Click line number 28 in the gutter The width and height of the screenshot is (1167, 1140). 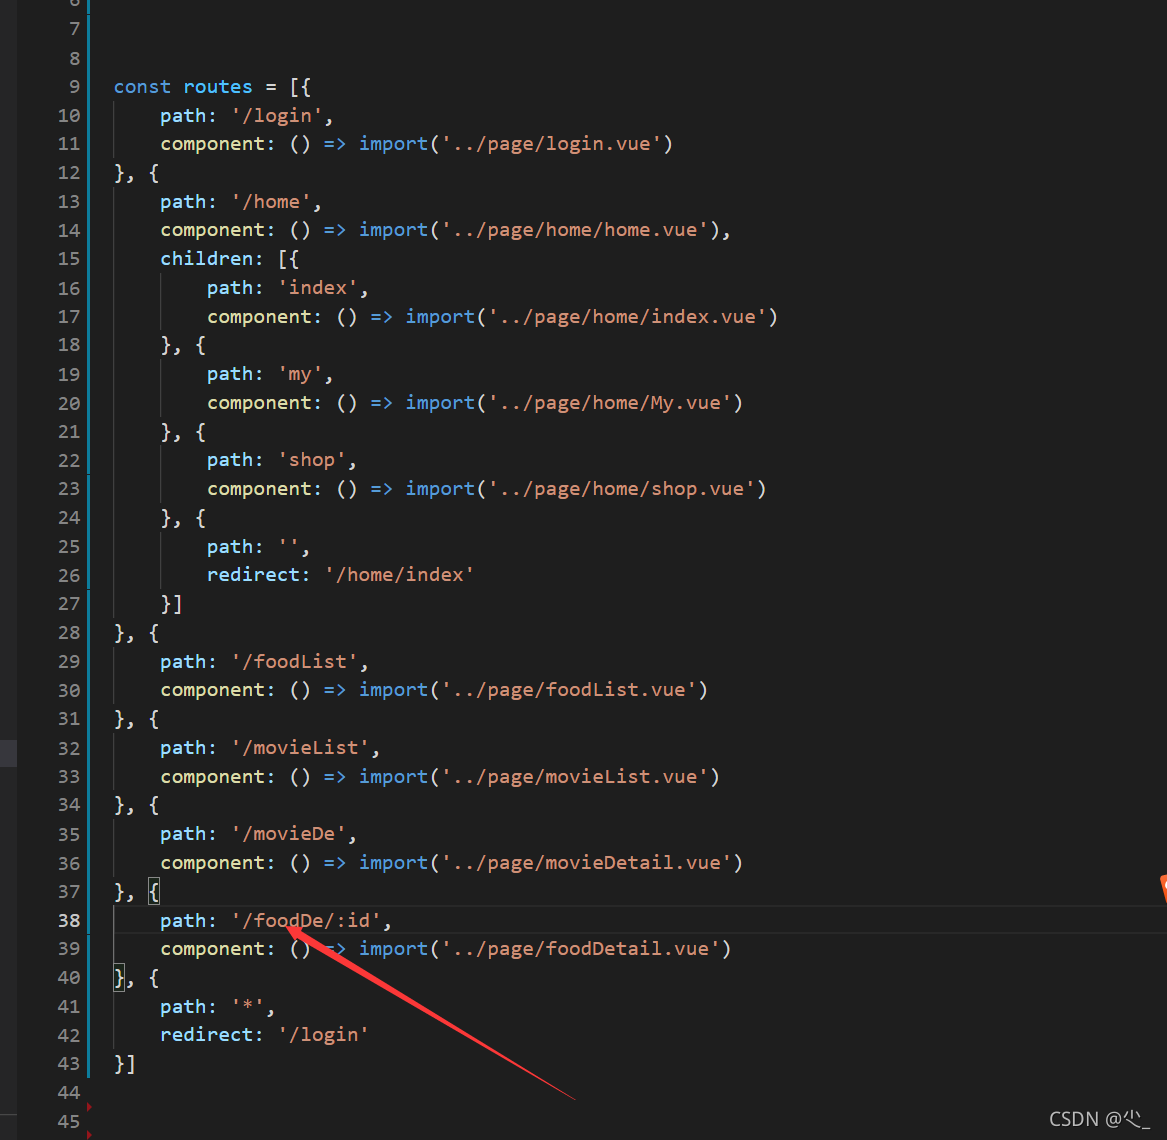68,633
